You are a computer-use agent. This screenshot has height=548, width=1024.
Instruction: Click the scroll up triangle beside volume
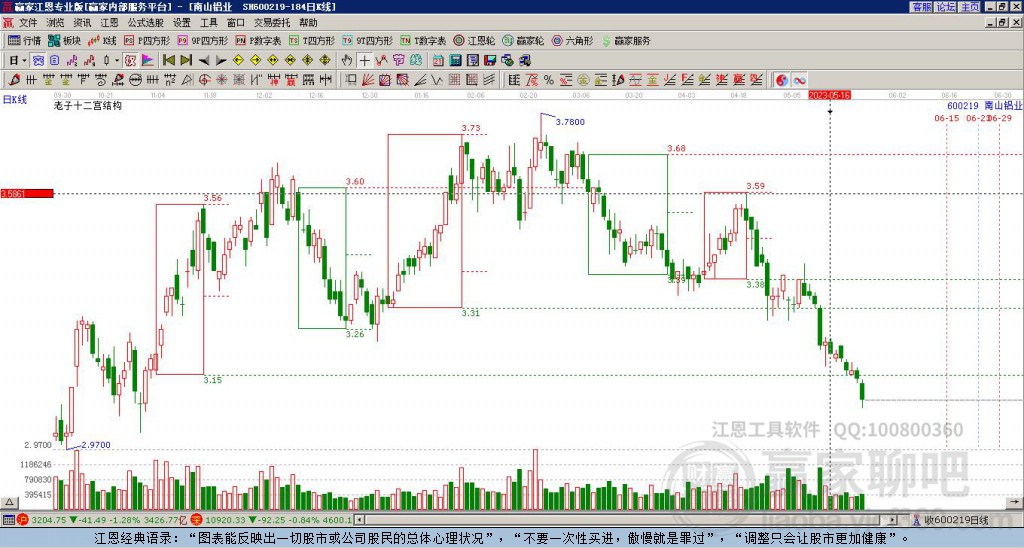(9, 502)
